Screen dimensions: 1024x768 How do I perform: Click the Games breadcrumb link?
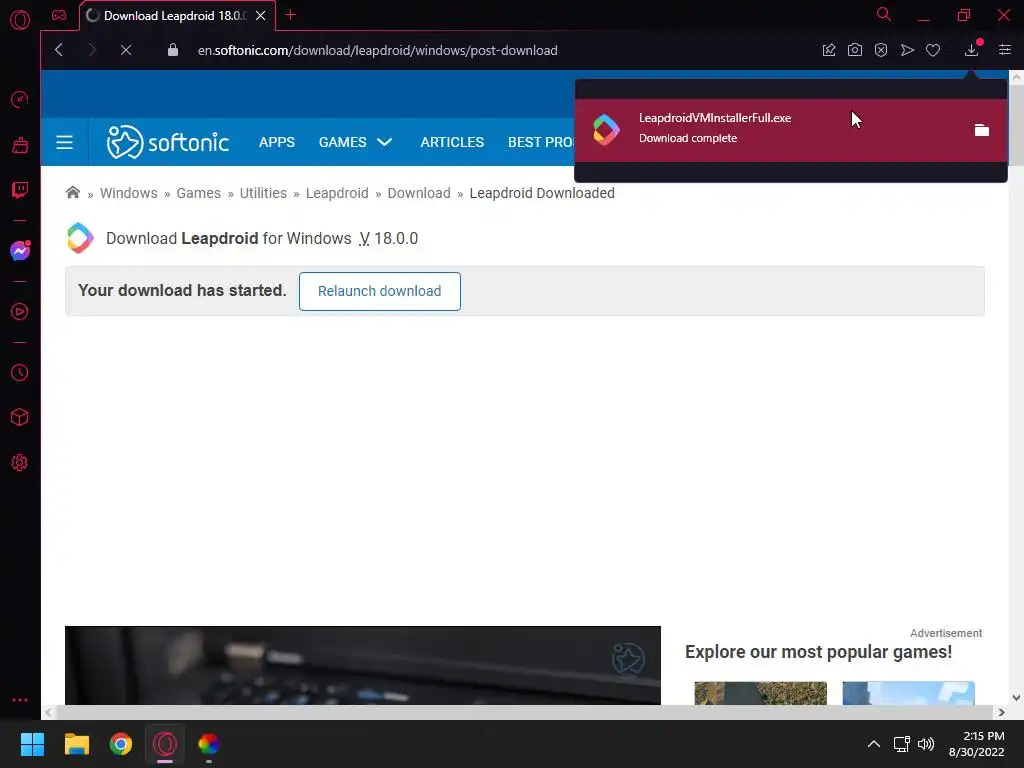(199, 193)
